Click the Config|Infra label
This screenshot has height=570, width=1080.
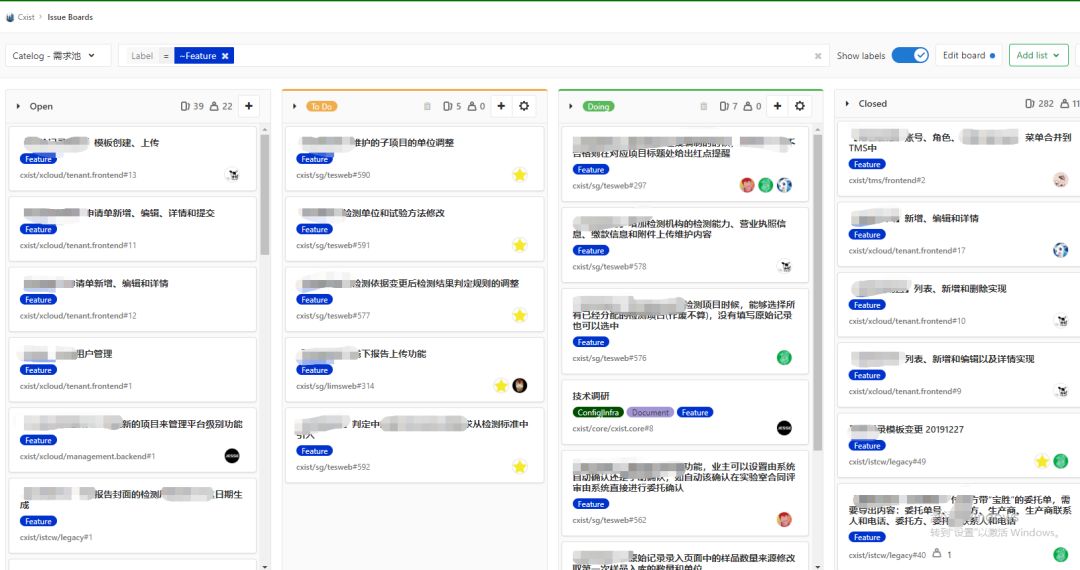pos(598,412)
